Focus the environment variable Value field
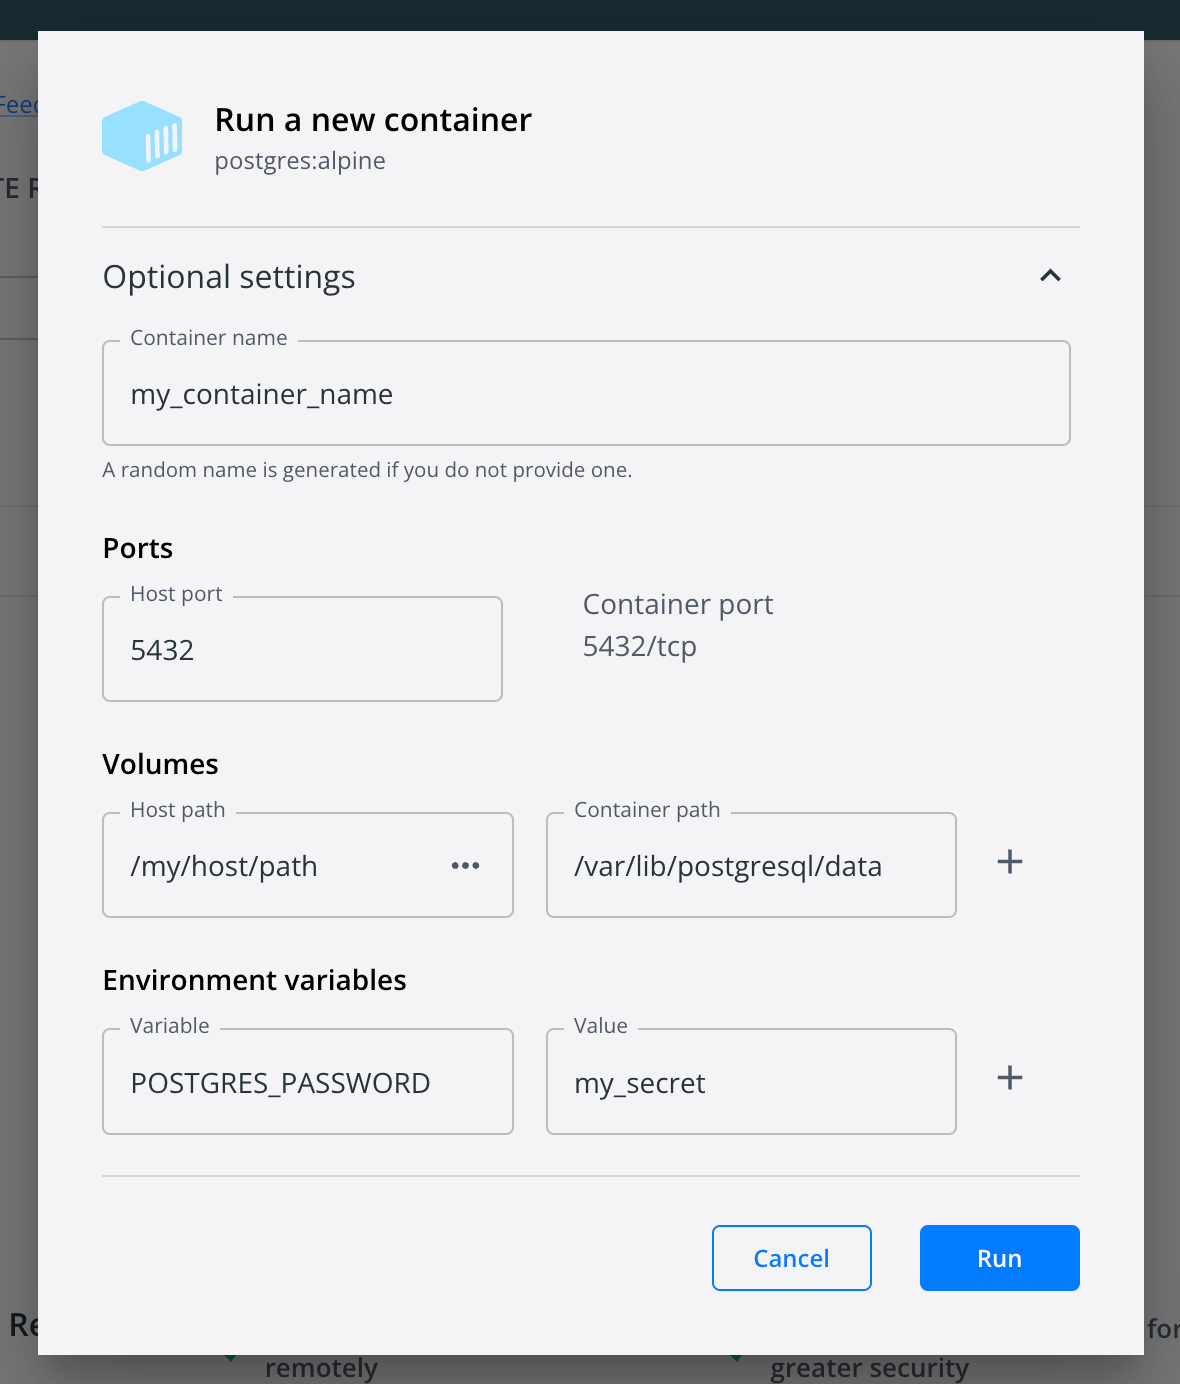 (x=751, y=1082)
